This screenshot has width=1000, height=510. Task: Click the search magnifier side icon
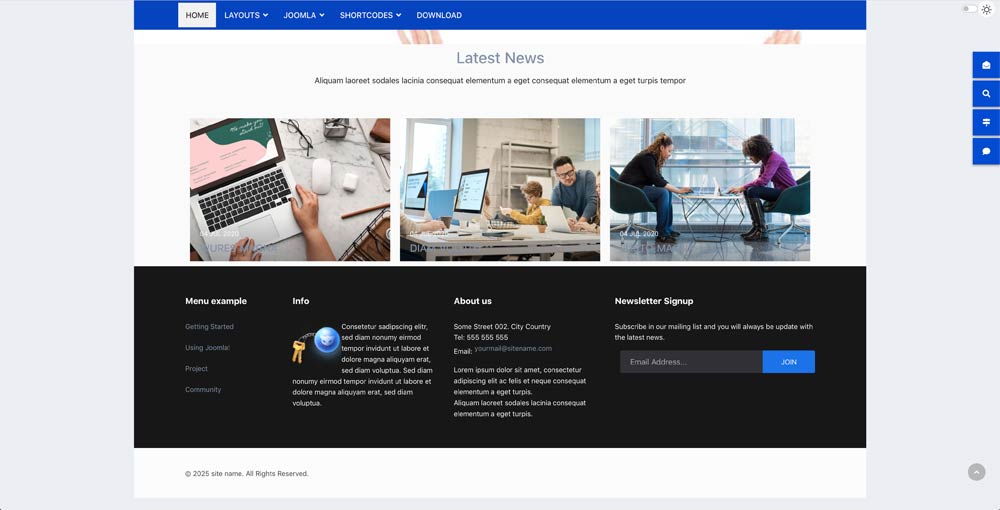point(986,94)
